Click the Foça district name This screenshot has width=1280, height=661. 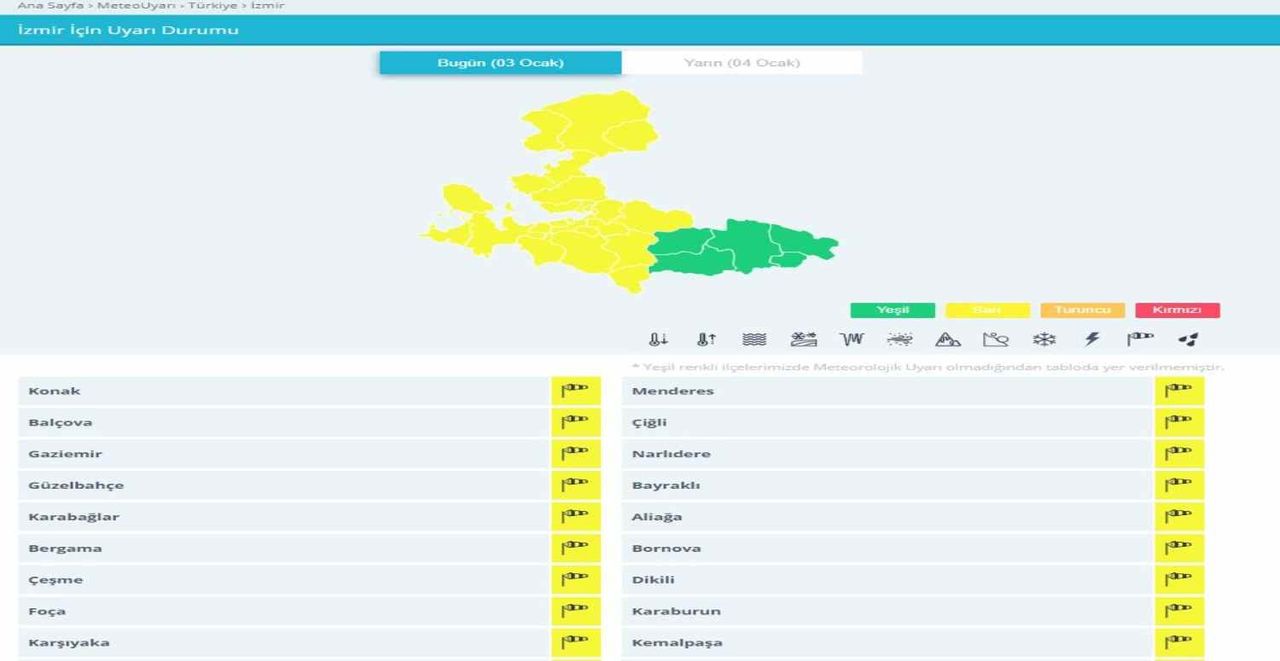pyautogui.click(x=47, y=611)
